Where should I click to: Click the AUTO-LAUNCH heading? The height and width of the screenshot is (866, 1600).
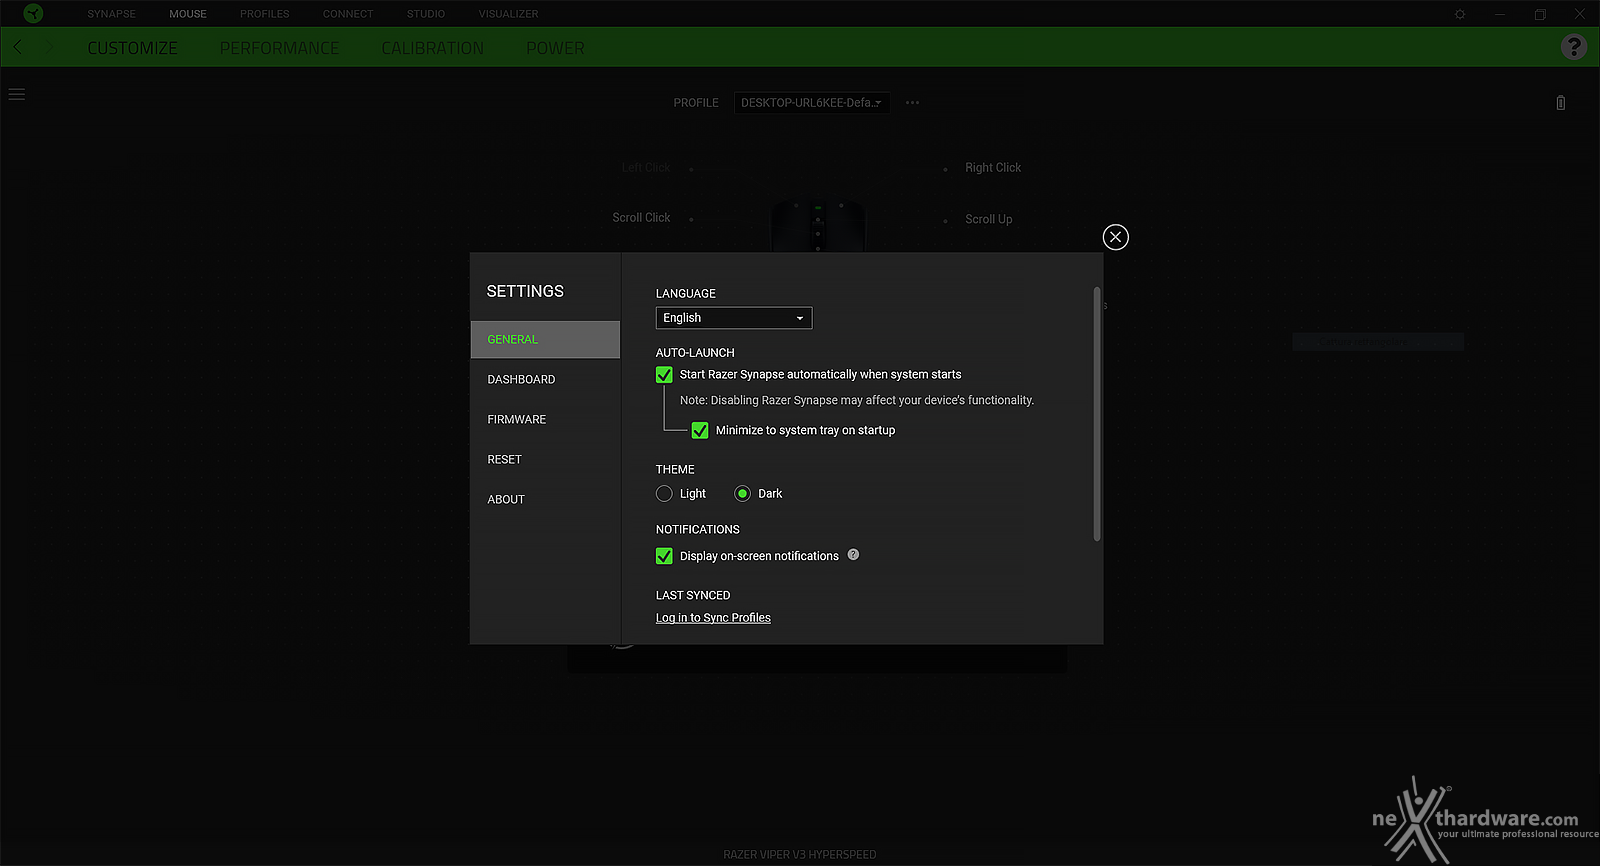pos(695,353)
